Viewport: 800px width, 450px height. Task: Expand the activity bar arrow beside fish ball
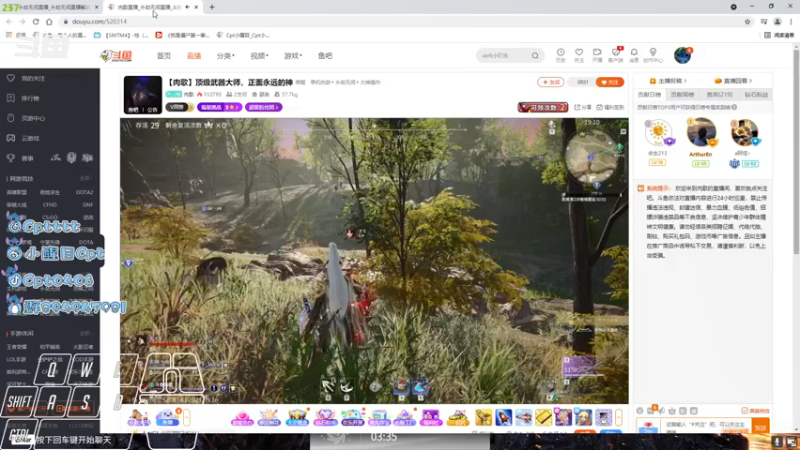pyautogui.click(x=187, y=417)
